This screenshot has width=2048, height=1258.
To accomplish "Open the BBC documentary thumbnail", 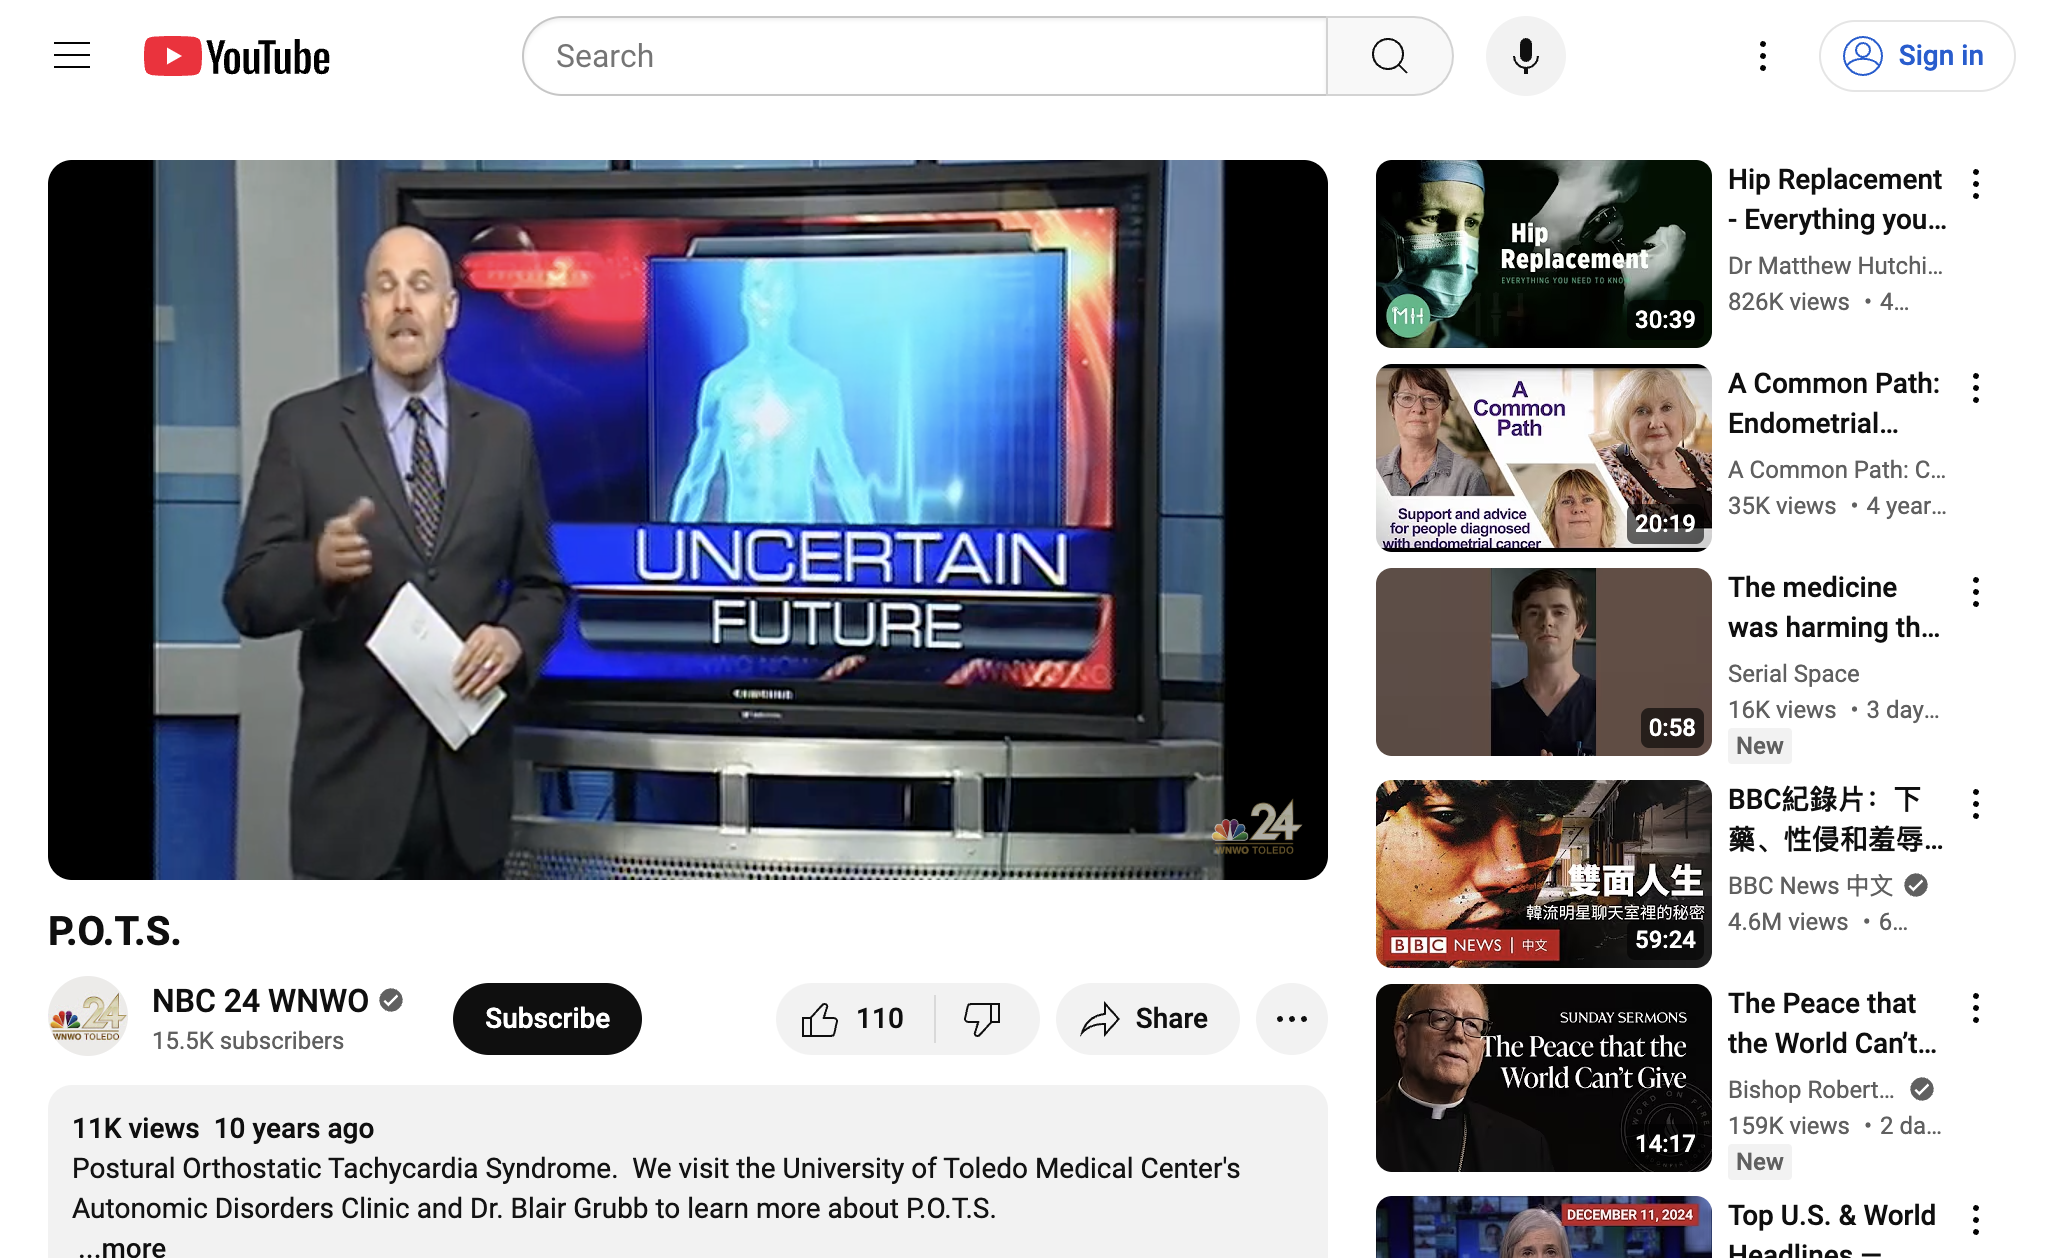I will 1543,874.
